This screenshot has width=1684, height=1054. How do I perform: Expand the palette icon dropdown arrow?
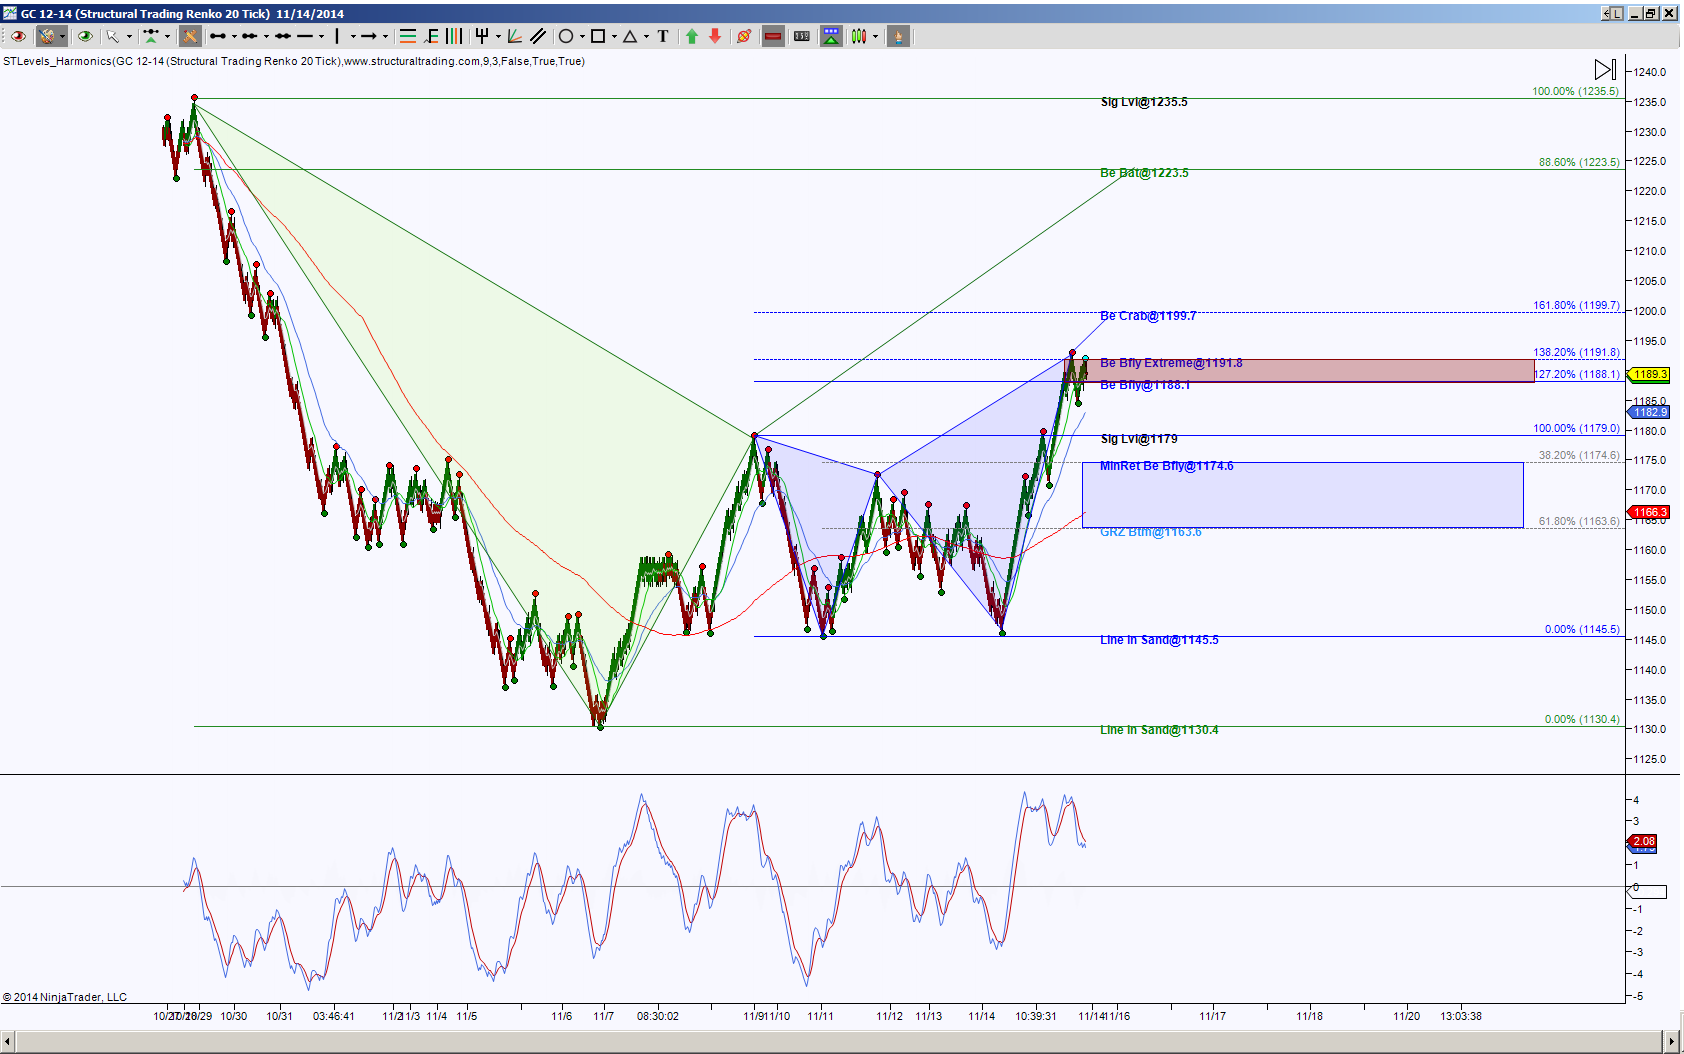pos(62,36)
